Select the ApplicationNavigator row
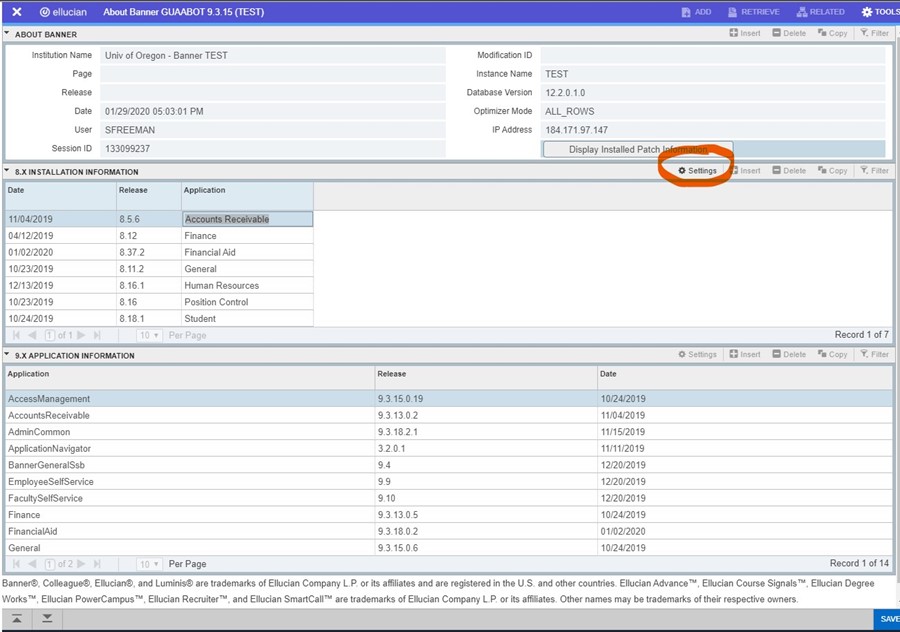Viewport: 900px width, 632px height. pos(449,448)
